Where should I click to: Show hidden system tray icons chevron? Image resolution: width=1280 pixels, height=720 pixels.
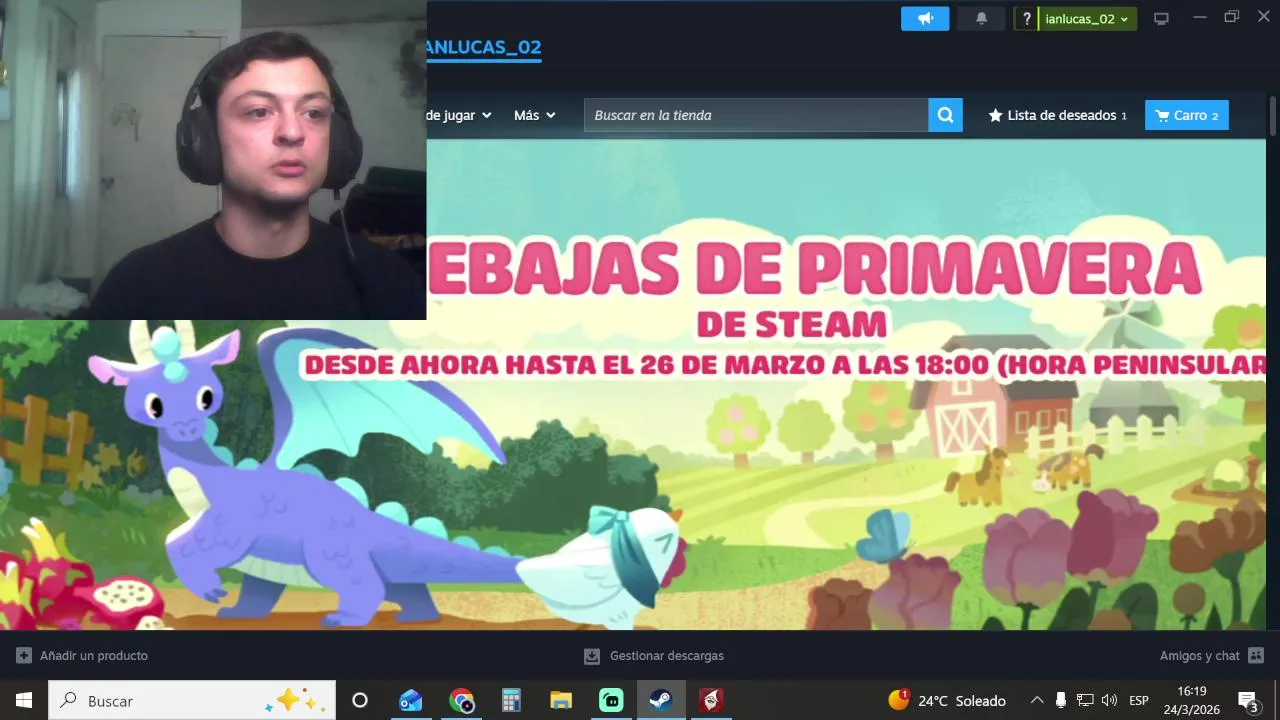click(x=1037, y=700)
